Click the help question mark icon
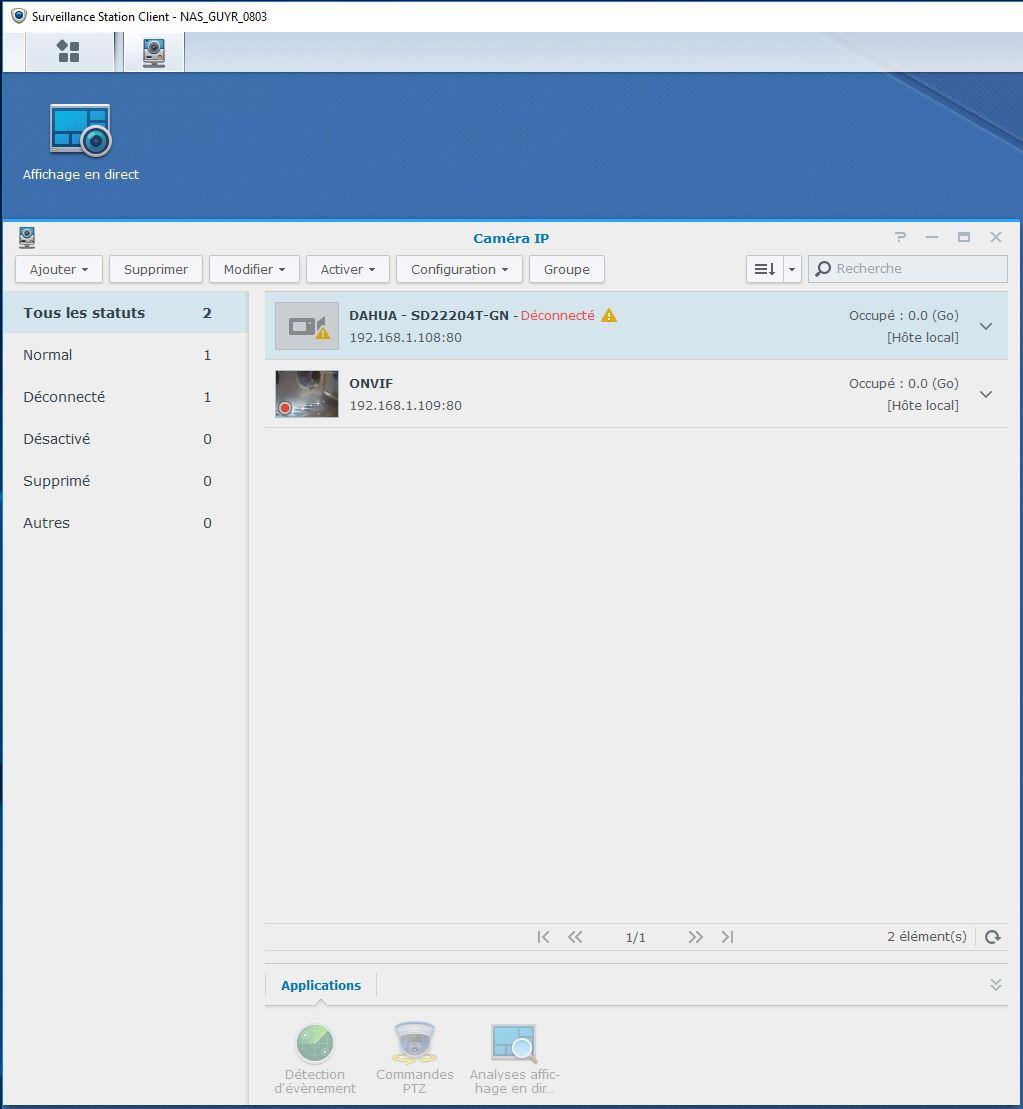This screenshot has height=1109, width=1023. [x=900, y=237]
